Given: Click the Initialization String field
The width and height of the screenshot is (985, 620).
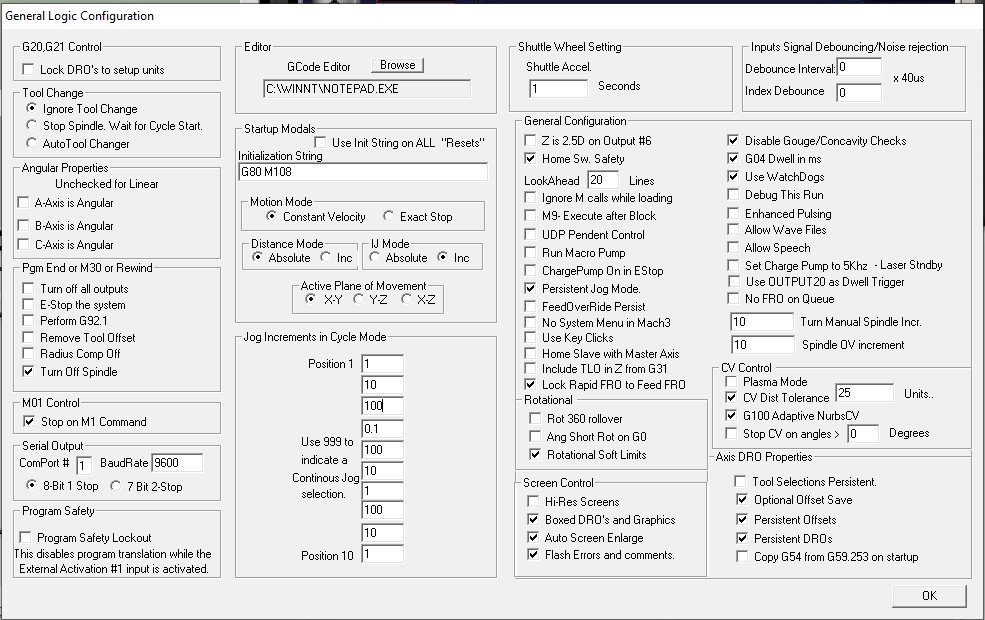Looking at the screenshot, I should tap(363, 171).
